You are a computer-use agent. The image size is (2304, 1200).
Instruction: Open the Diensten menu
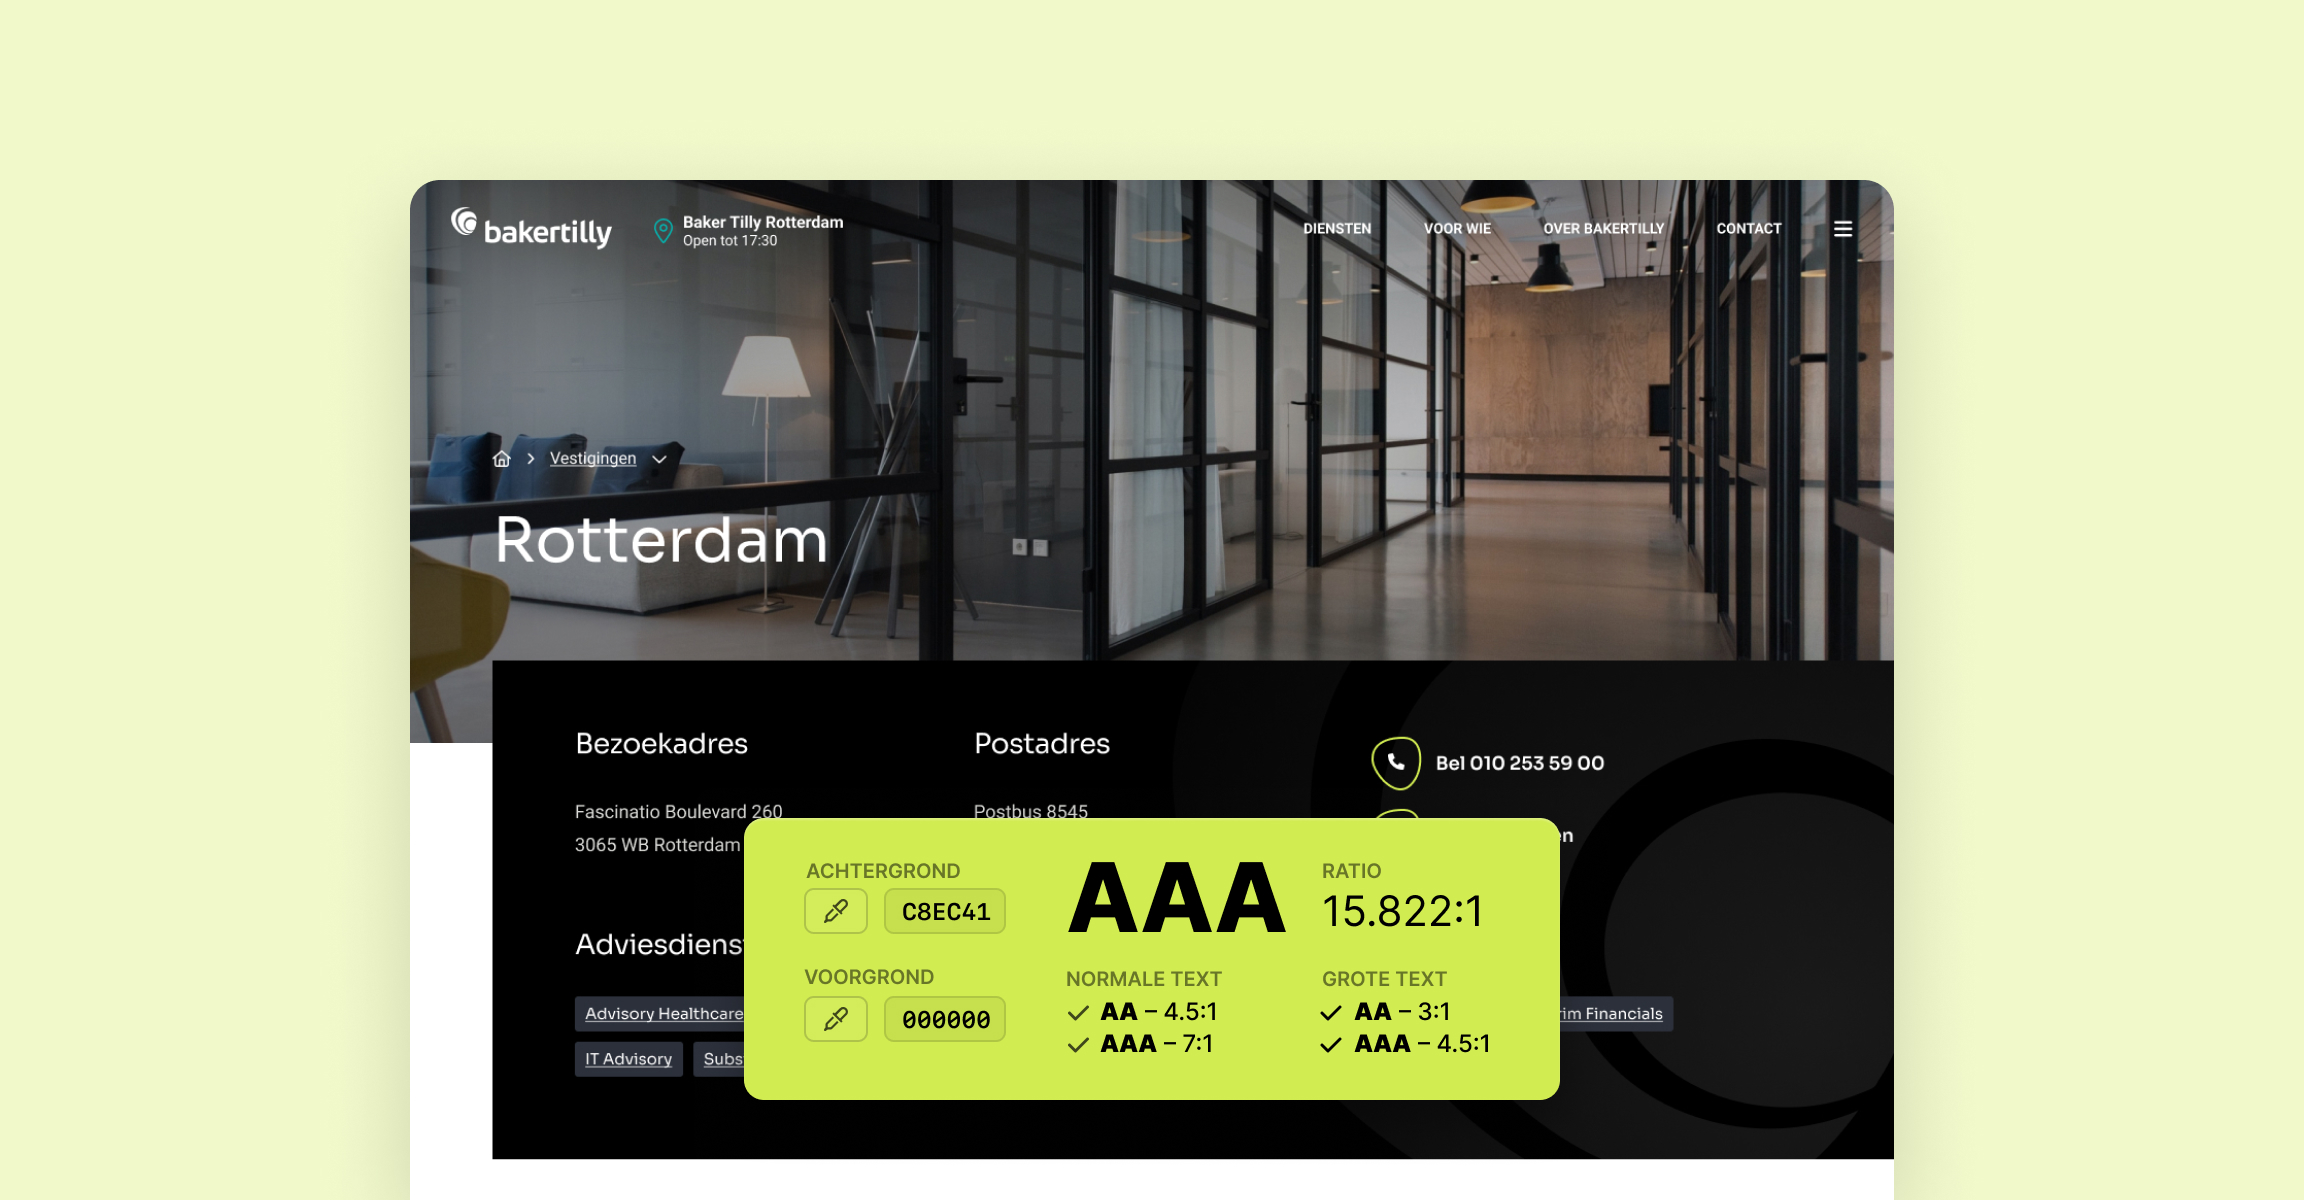[1337, 229]
